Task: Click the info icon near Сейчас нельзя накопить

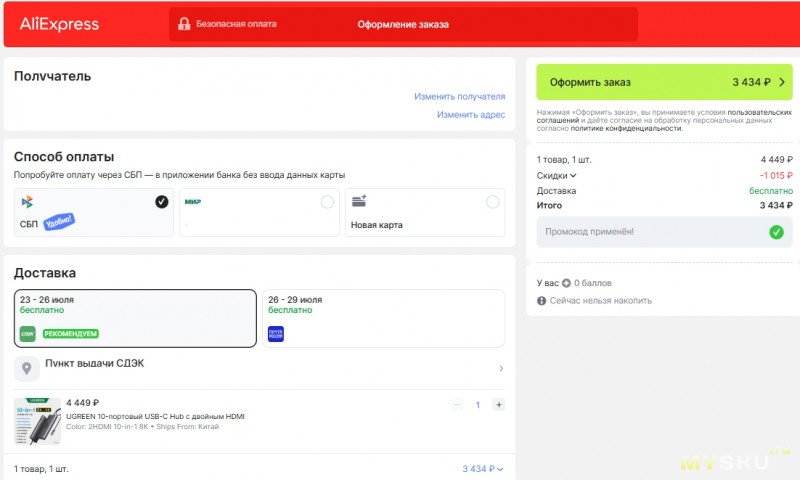Action: [541, 301]
